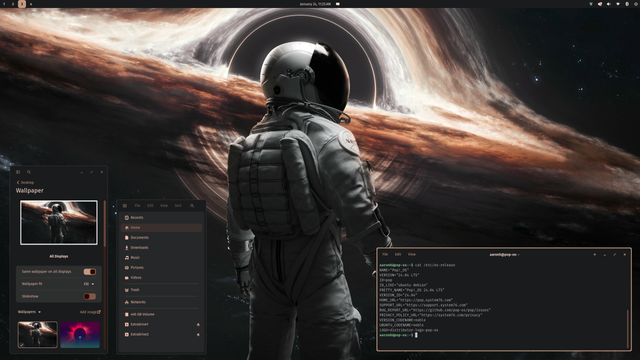Open the Edit menu in file manager
Screen dimensions: 640x360
[x=150, y=206]
